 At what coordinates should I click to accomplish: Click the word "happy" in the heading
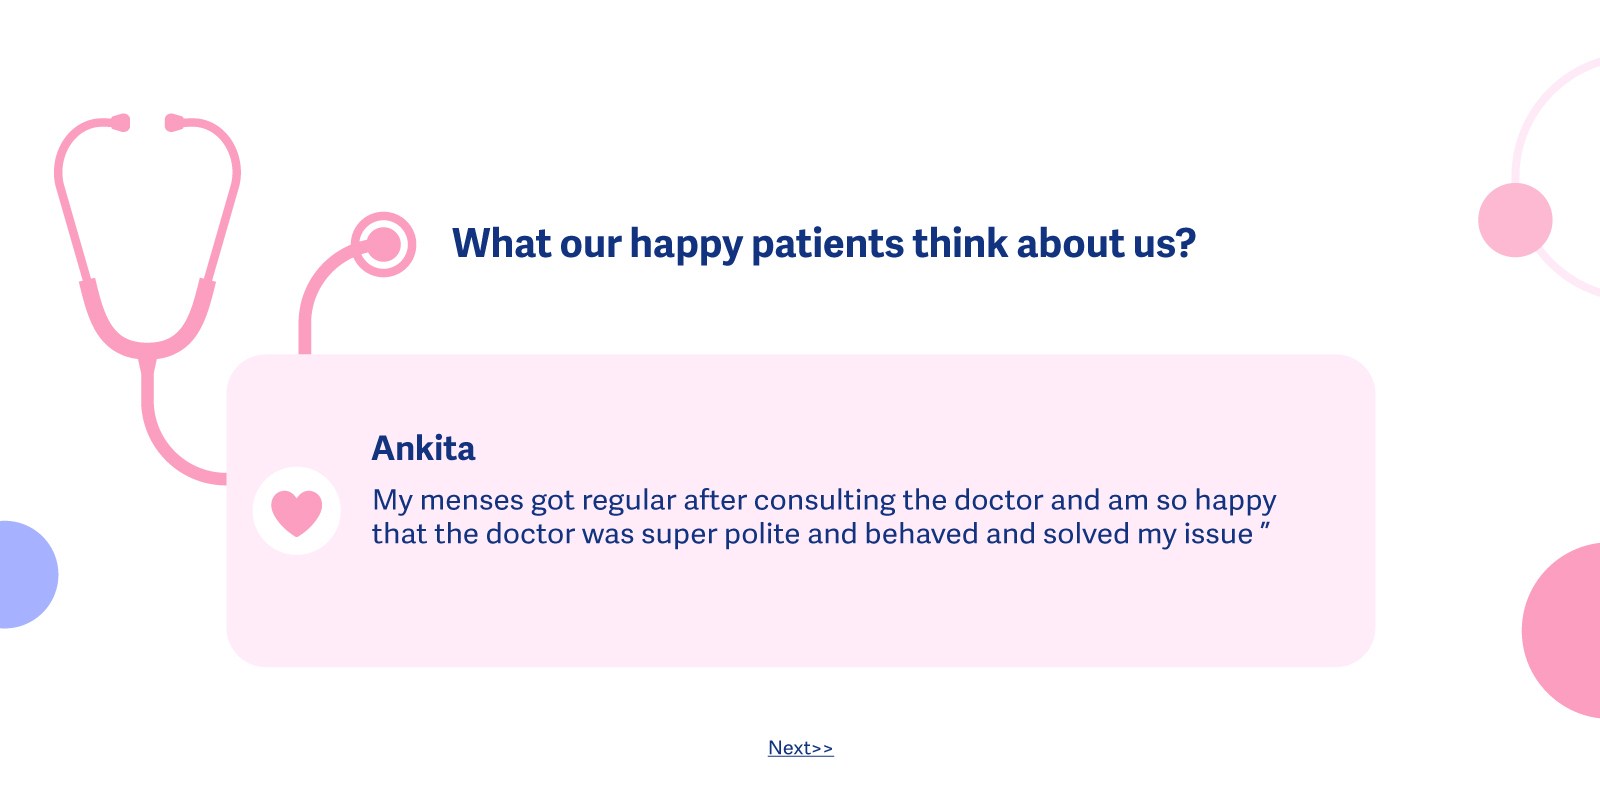click(x=685, y=246)
